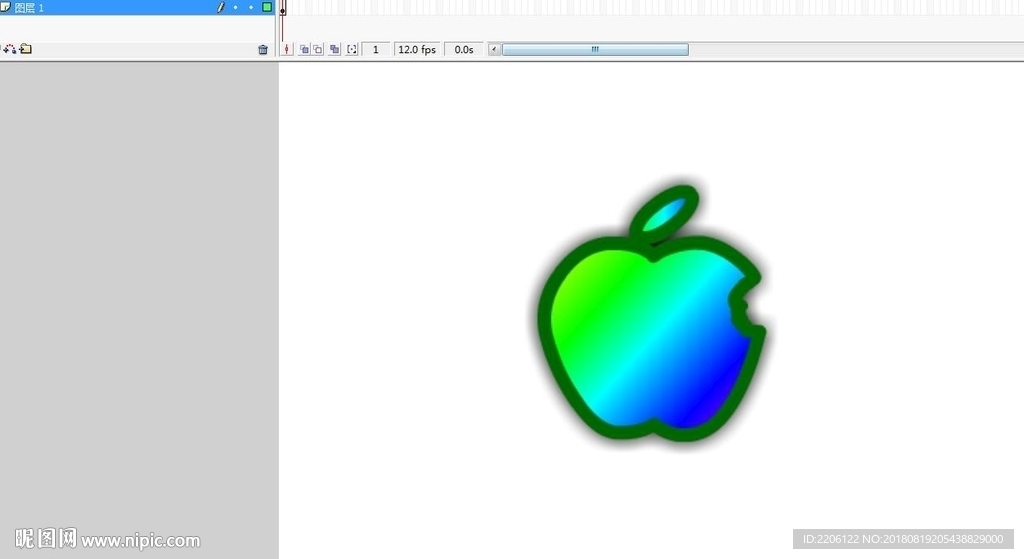Screen dimensions: 1024x559
Task: Click the layer type icon beside 图层 1
Action: tap(6, 7)
